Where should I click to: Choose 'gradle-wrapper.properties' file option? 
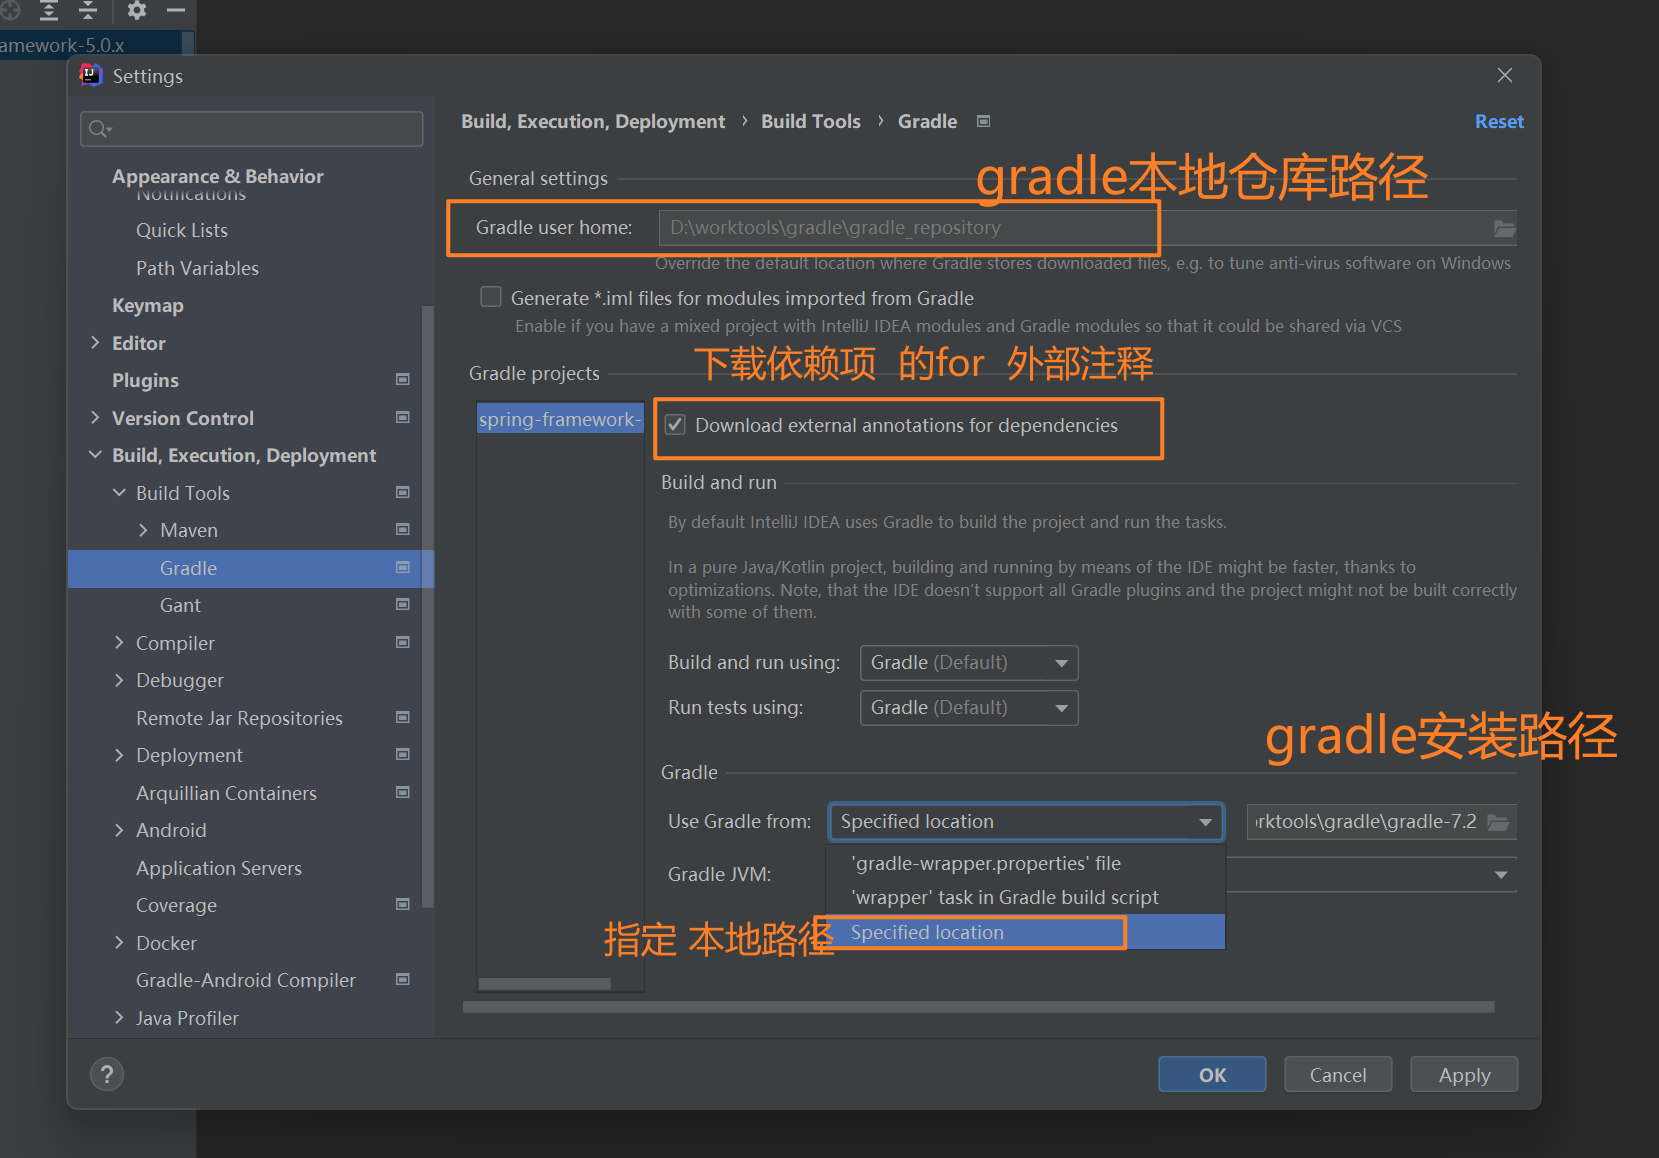click(x=985, y=863)
